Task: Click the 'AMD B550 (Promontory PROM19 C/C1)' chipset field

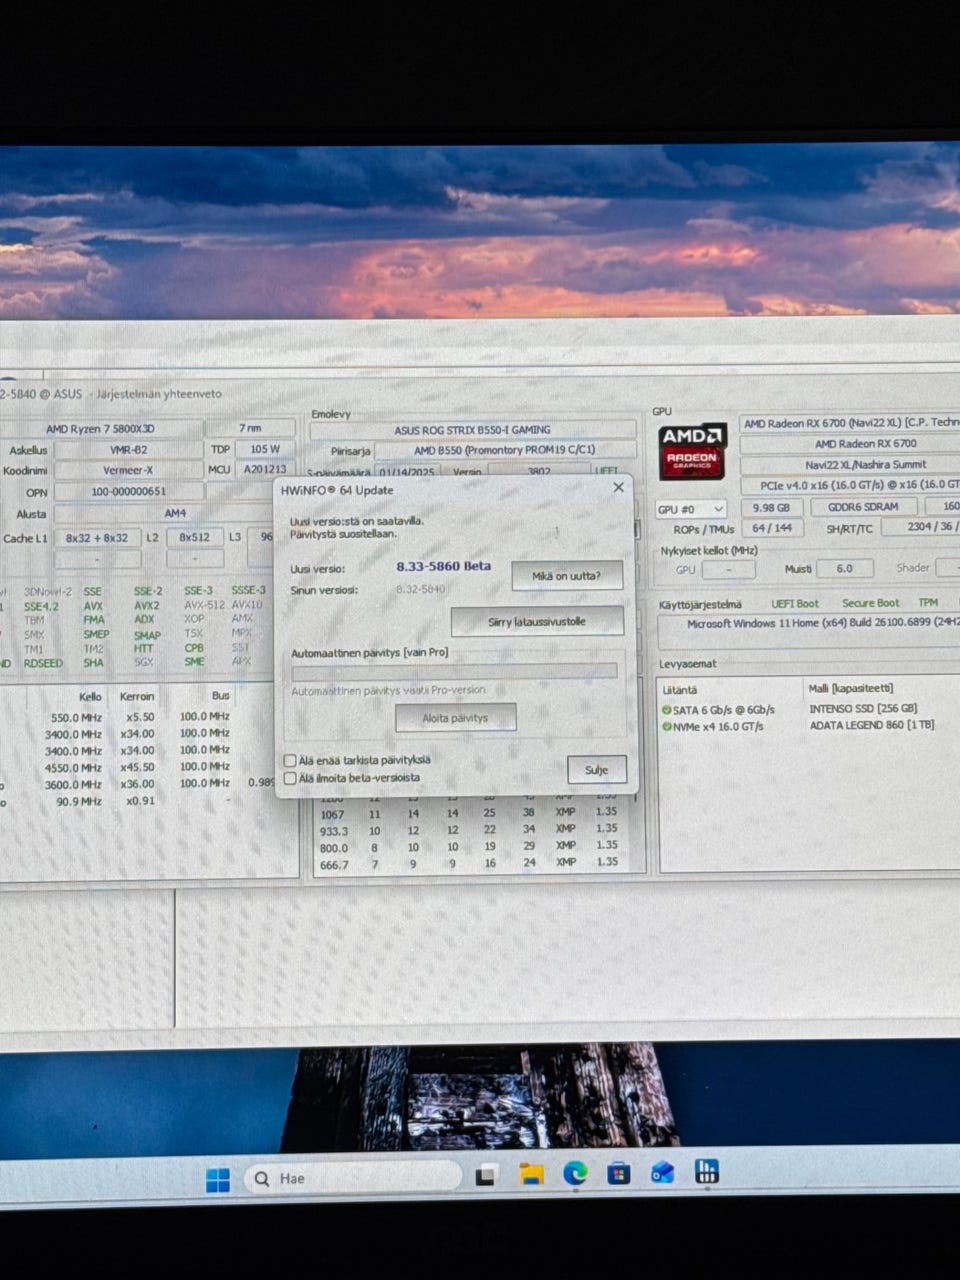Action: click(505, 451)
